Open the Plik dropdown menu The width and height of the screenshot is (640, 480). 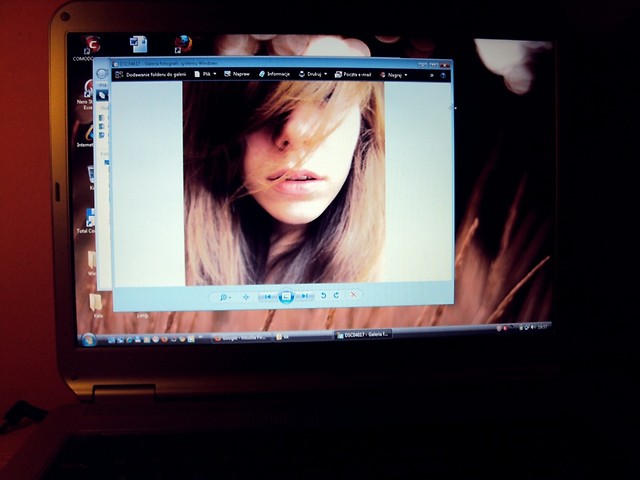(205, 74)
